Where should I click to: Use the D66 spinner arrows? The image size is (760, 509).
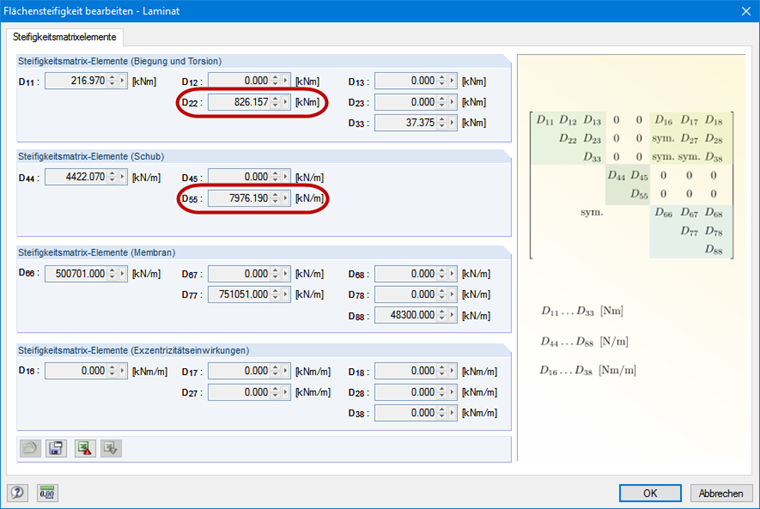point(112,274)
